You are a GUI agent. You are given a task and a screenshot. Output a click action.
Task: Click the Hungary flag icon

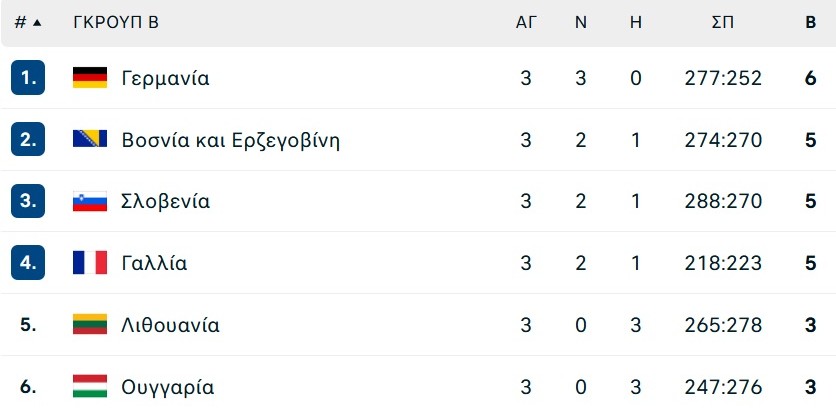tap(90, 386)
